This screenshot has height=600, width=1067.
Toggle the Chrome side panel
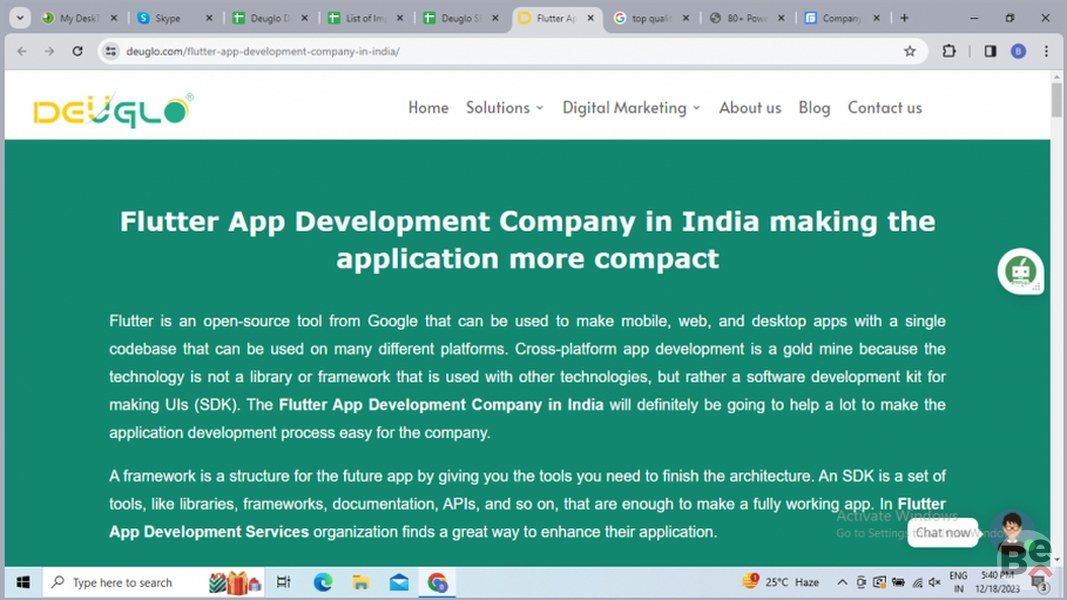pyautogui.click(x=989, y=51)
